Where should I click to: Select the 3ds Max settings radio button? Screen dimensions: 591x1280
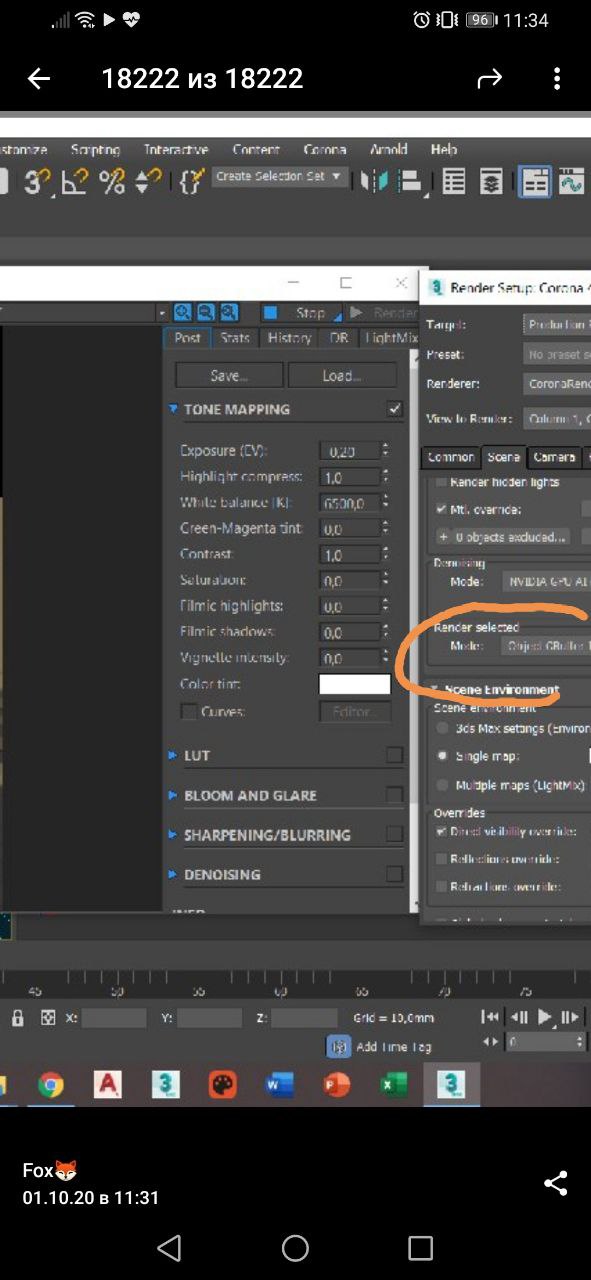point(442,729)
